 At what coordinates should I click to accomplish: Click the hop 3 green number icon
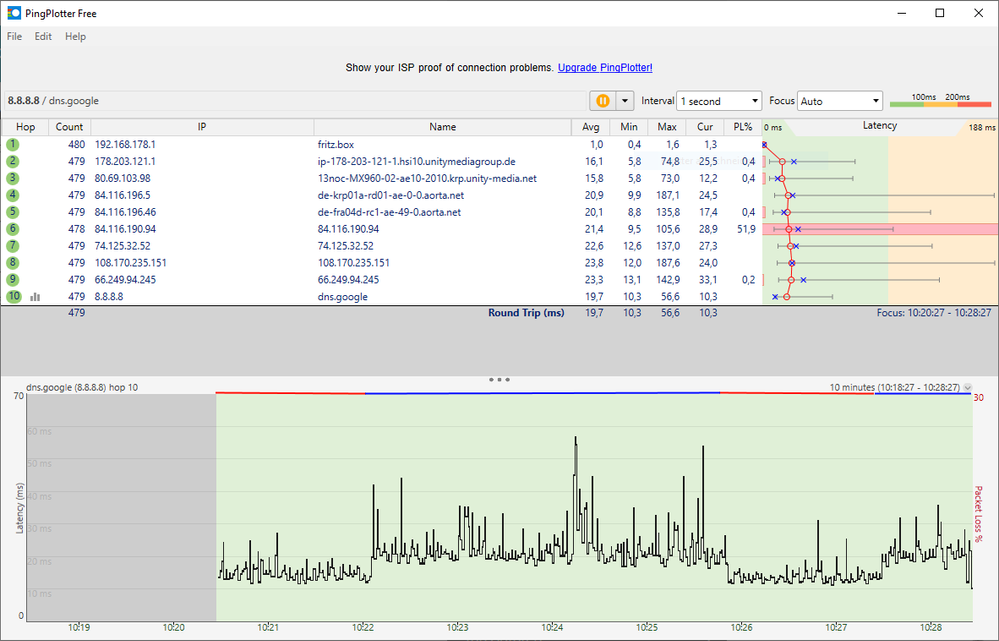[13, 178]
